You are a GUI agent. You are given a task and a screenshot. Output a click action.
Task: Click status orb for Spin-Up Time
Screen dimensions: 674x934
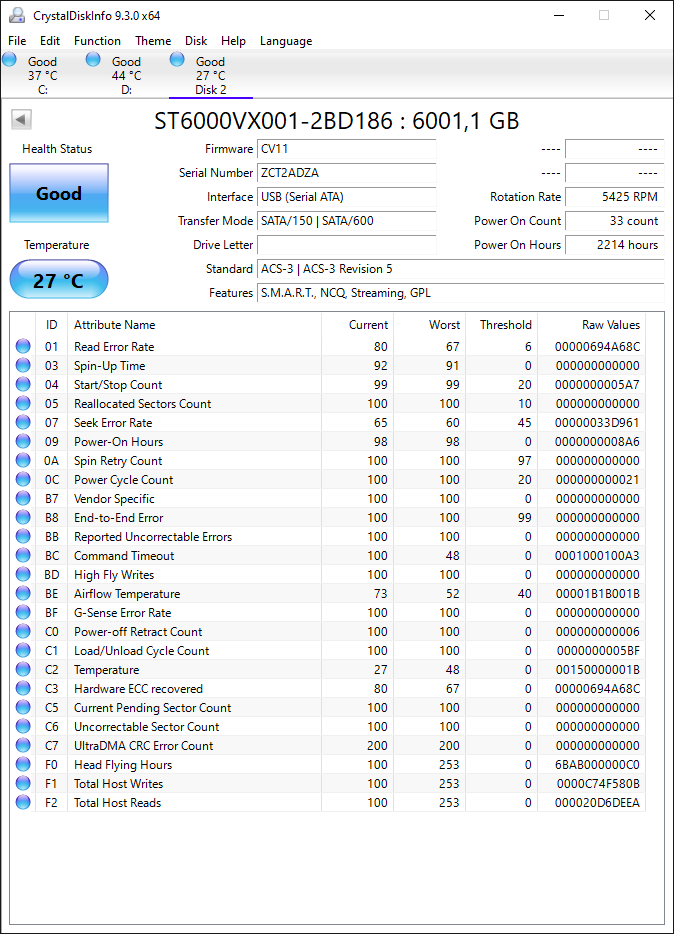click(x=23, y=365)
